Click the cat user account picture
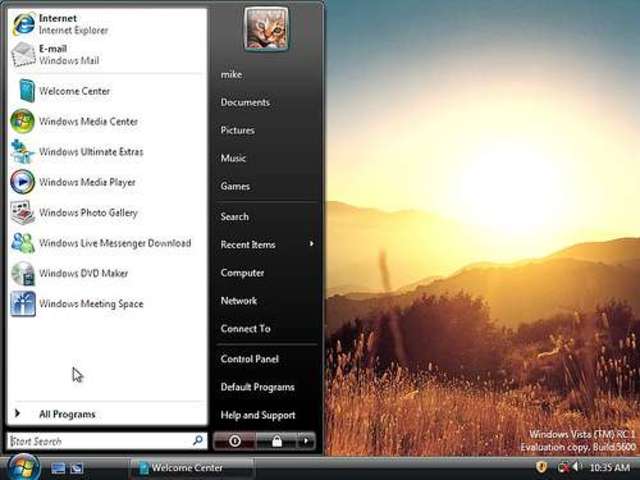The image size is (640, 480). pyautogui.click(x=266, y=29)
